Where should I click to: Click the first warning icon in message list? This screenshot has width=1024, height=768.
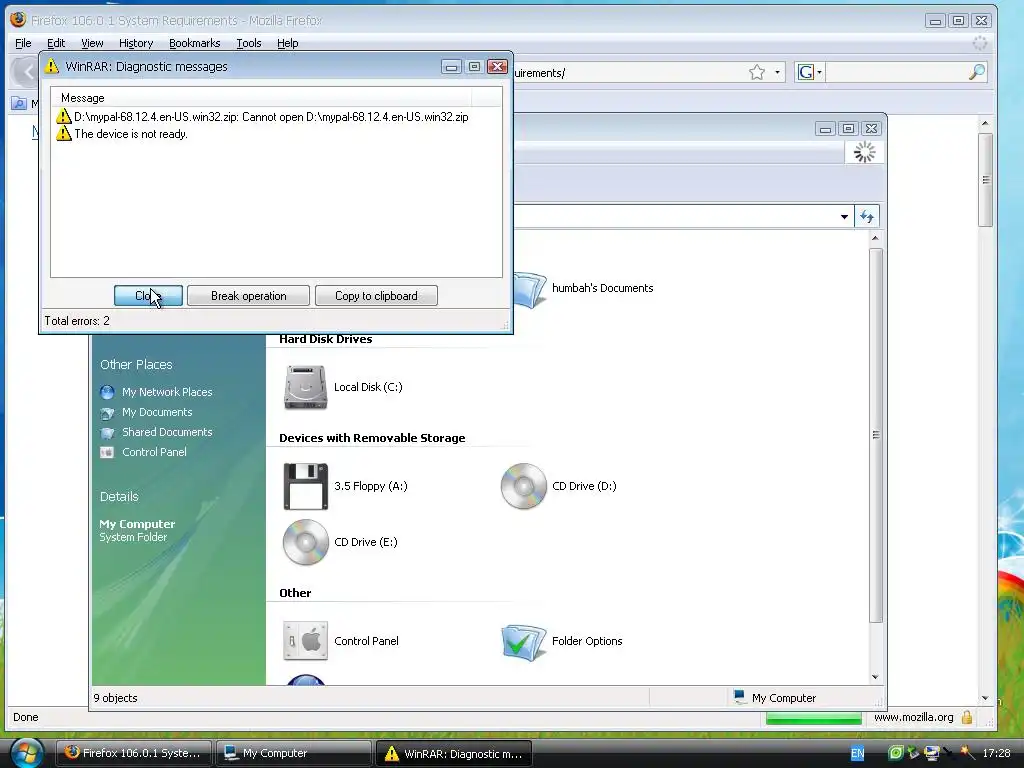[x=63, y=117]
